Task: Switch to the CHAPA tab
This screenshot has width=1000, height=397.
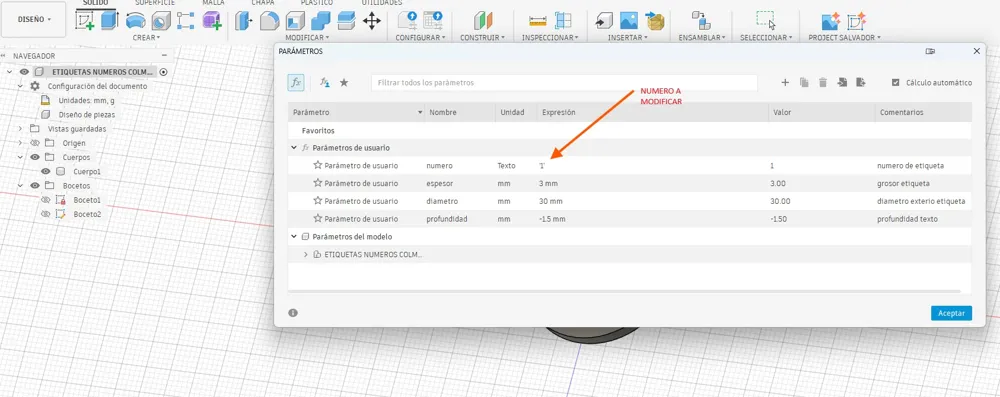Action: tap(263, 3)
